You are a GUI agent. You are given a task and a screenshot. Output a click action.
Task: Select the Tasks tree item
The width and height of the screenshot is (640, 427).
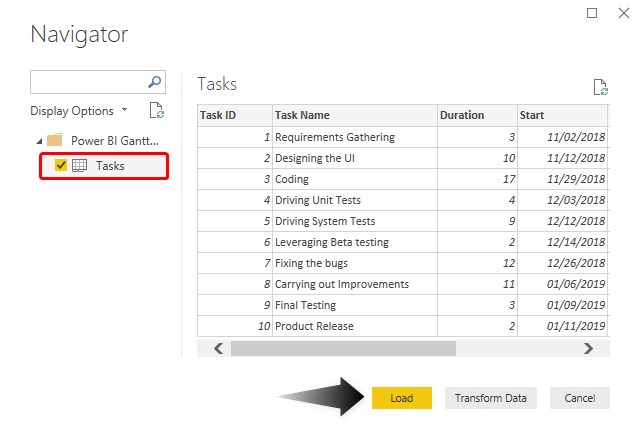coord(104,166)
